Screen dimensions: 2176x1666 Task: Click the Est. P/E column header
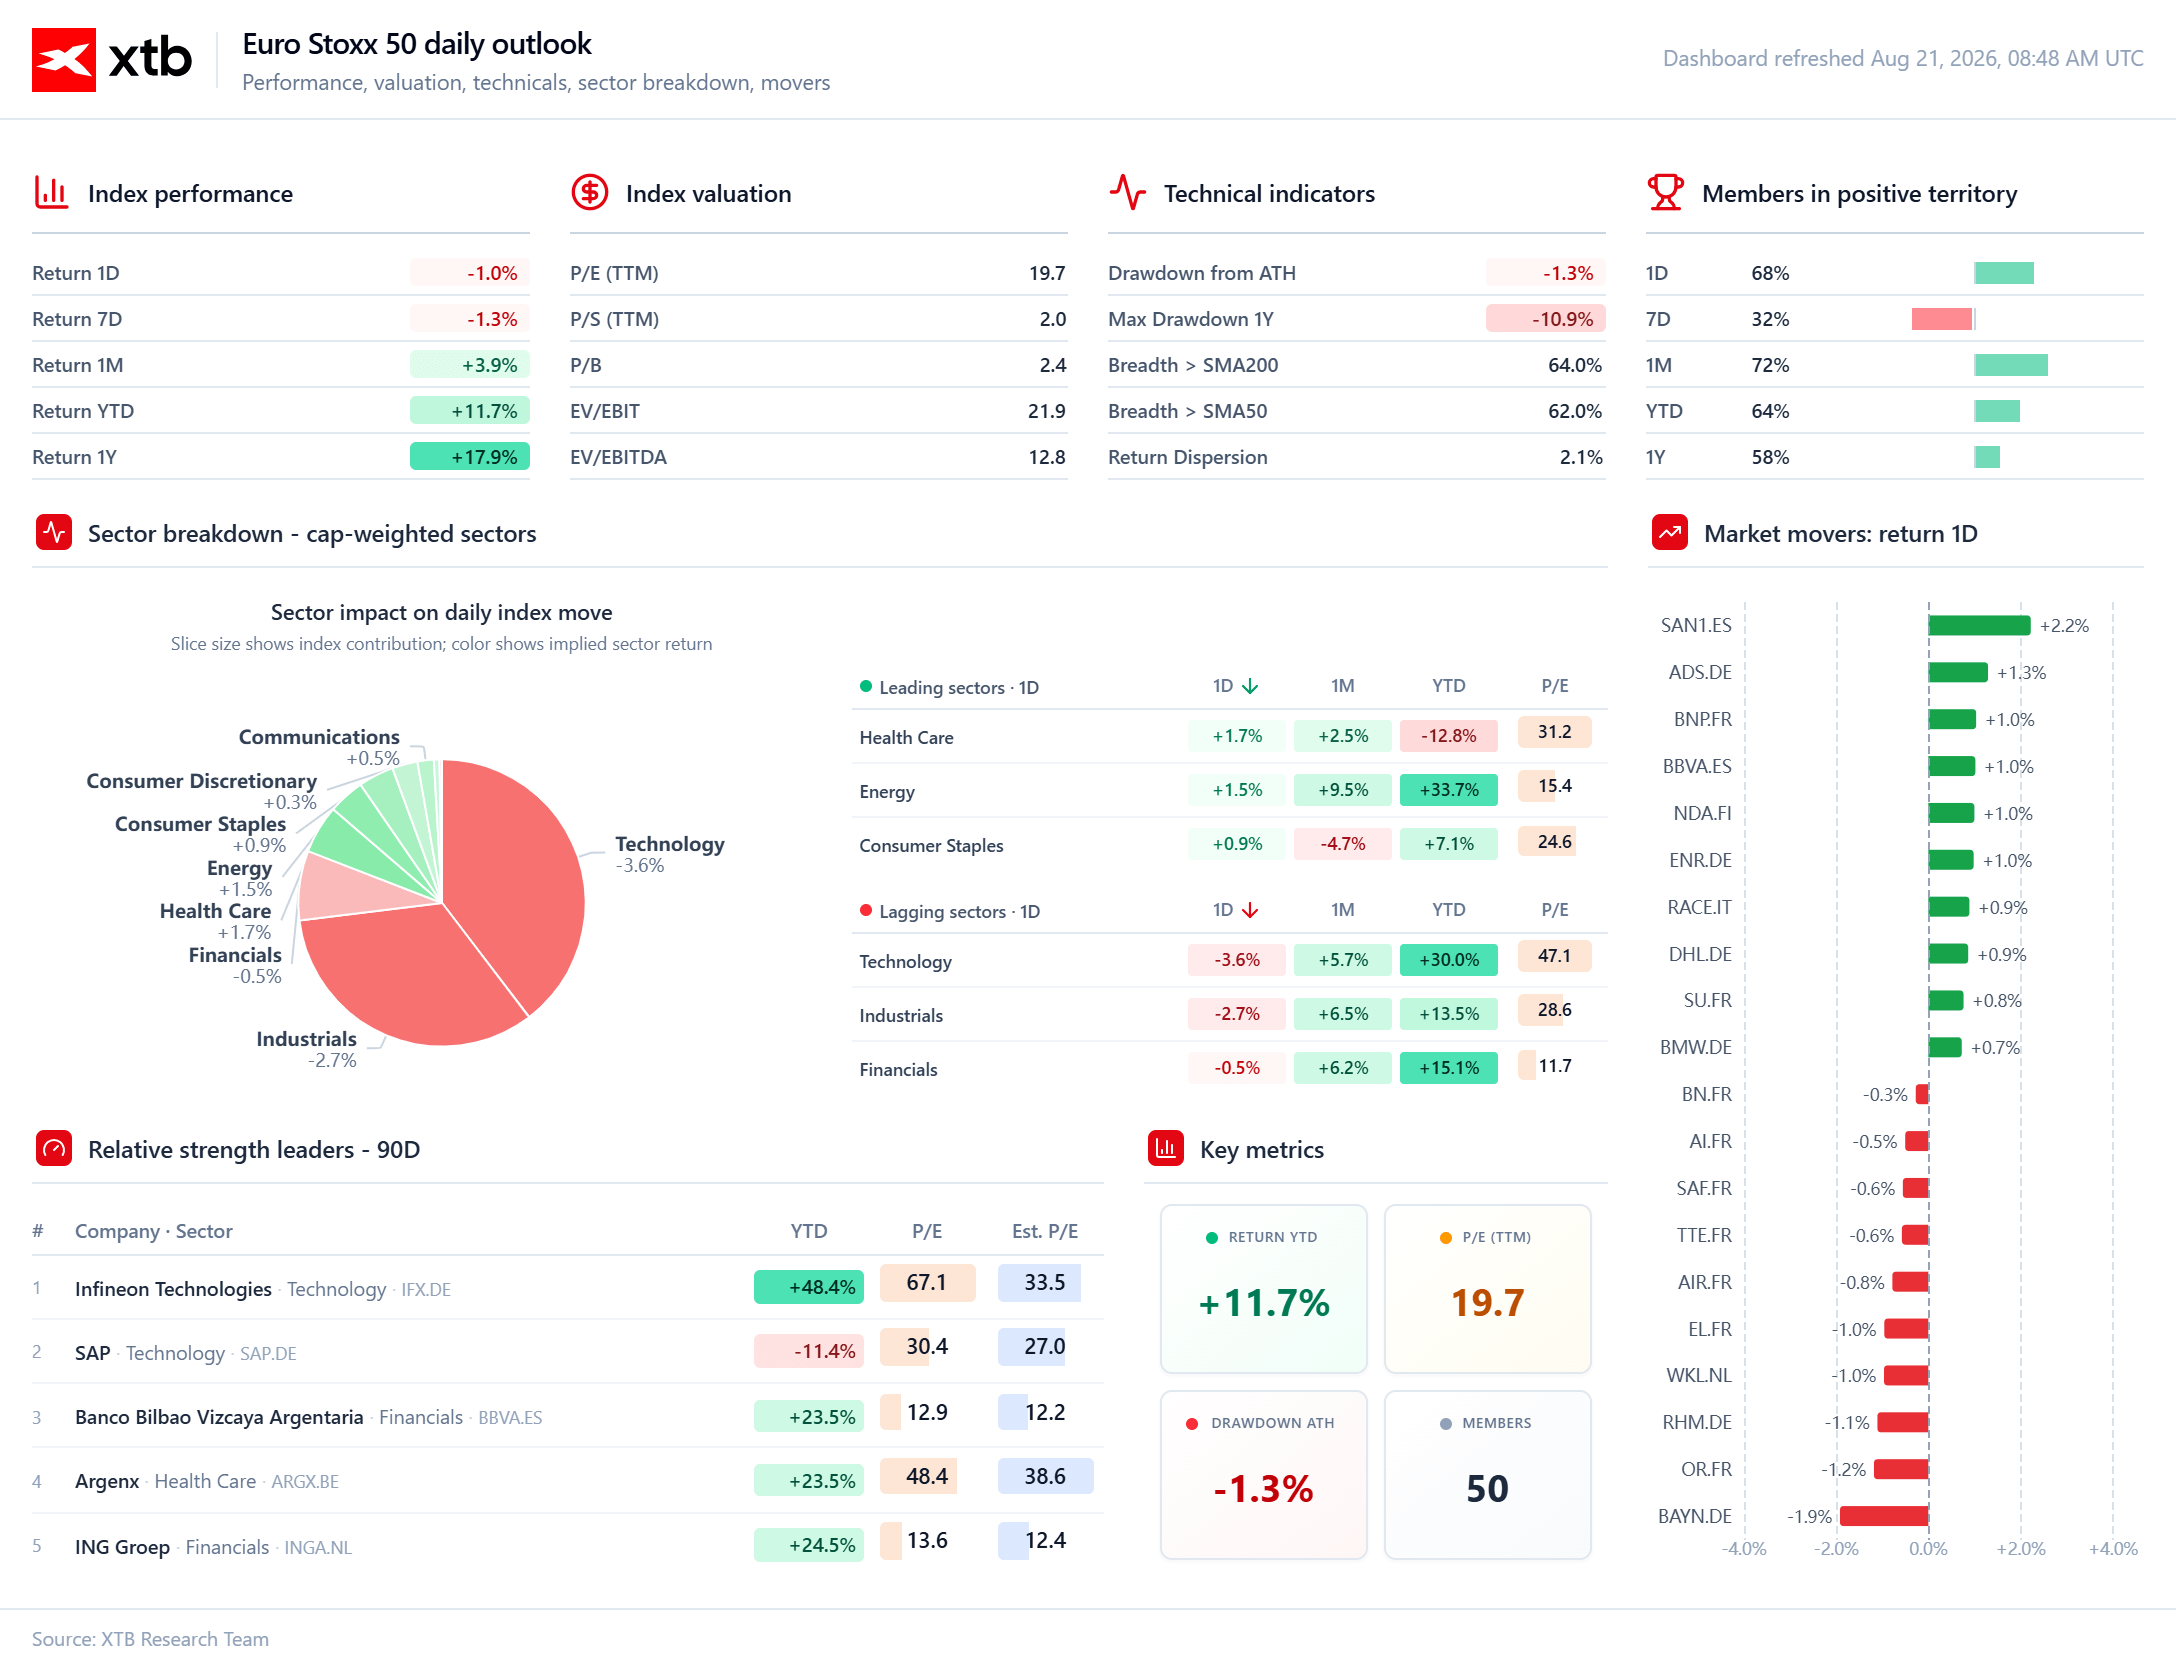point(1044,1231)
